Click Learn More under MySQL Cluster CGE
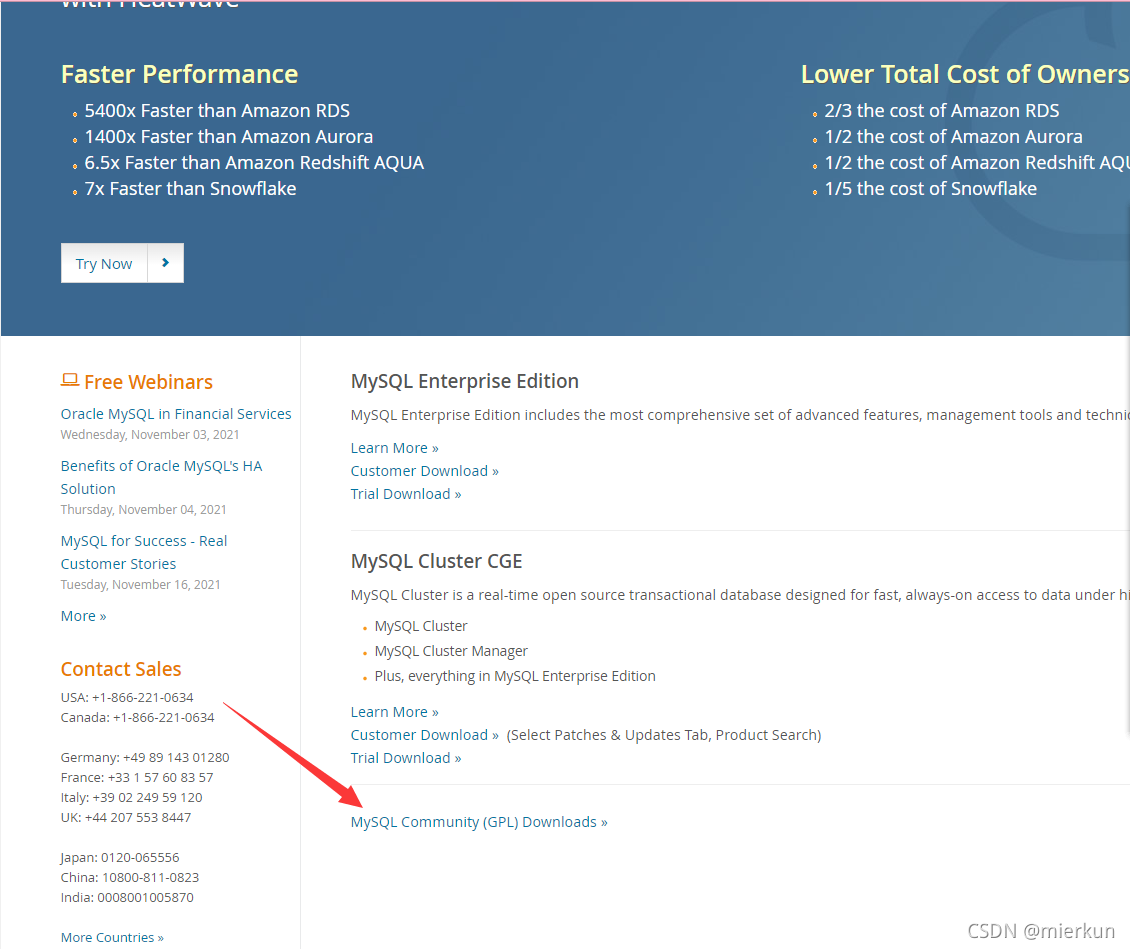Screen dimensions: 1130x949 (x=394, y=712)
